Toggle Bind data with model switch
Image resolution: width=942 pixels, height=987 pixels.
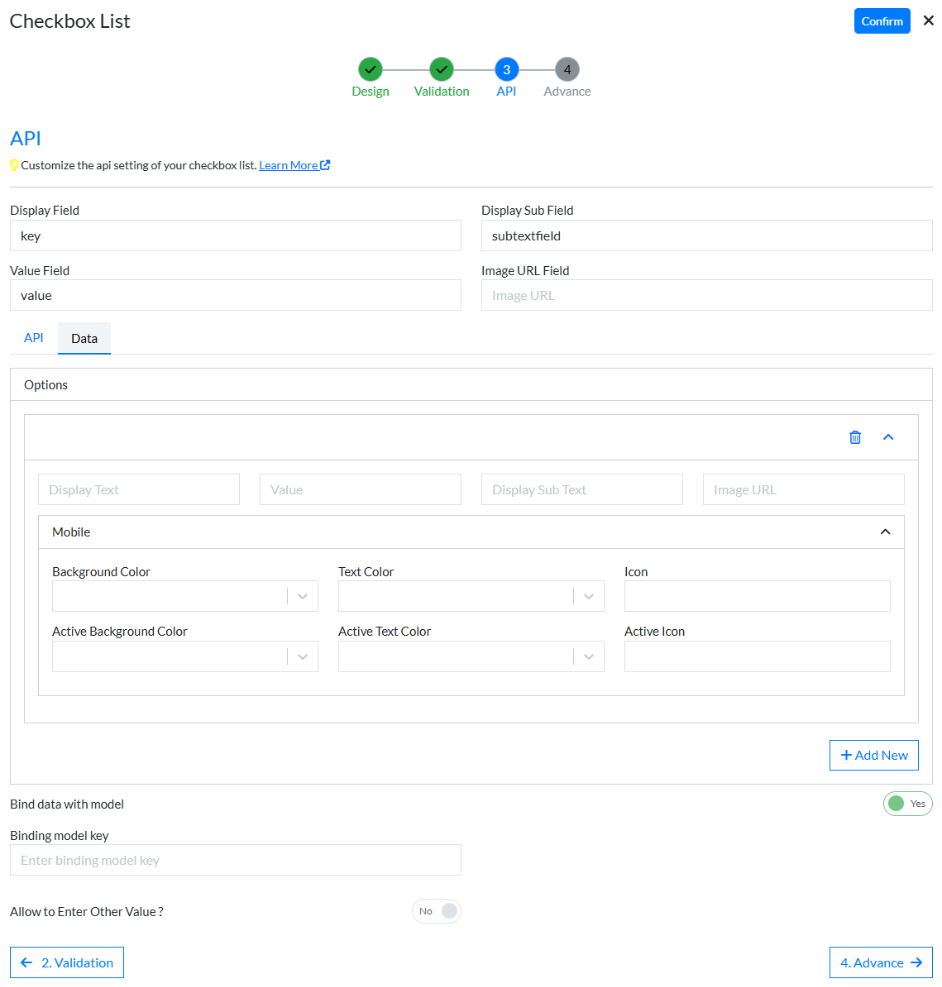[x=907, y=803]
